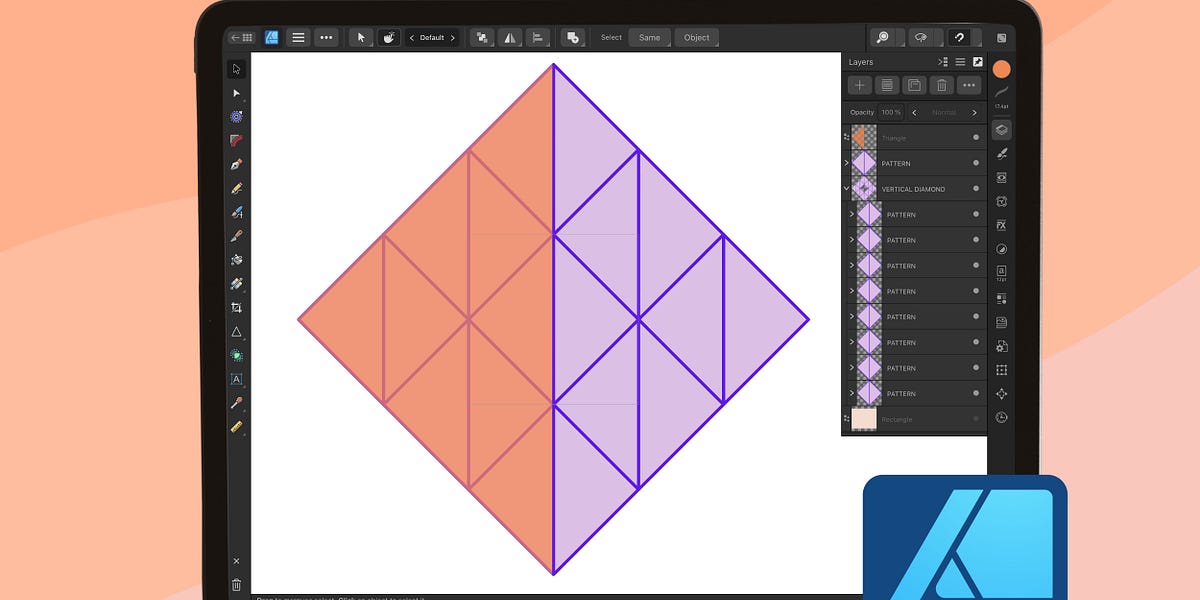Open the hamburger menu in the top toolbar
The image size is (1200, 600).
point(298,37)
